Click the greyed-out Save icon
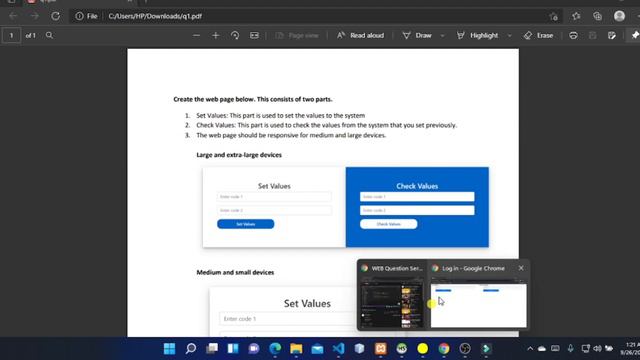Image resolution: width=640 pixels, height=360 pixels. pyautogui.click(x=592, y=36)
